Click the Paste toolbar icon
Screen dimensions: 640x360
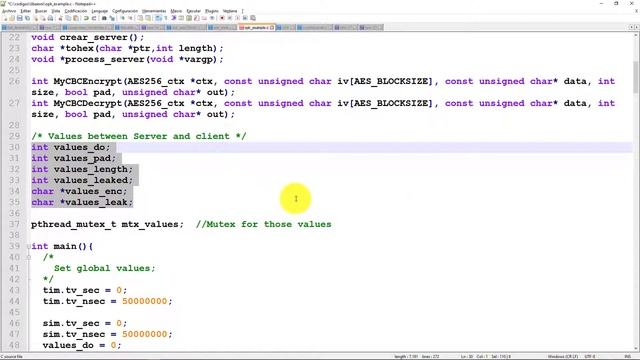[x=76, y=18]
